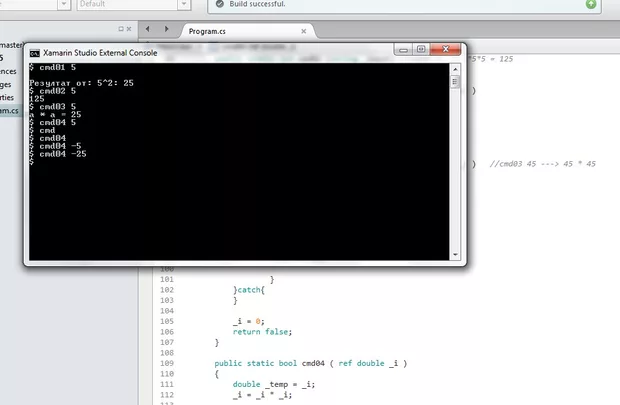Click the '//cmd03 45 ---> 45 * 45' comment
Viewport: 620px width, 405px height.
tap(543, 164)
